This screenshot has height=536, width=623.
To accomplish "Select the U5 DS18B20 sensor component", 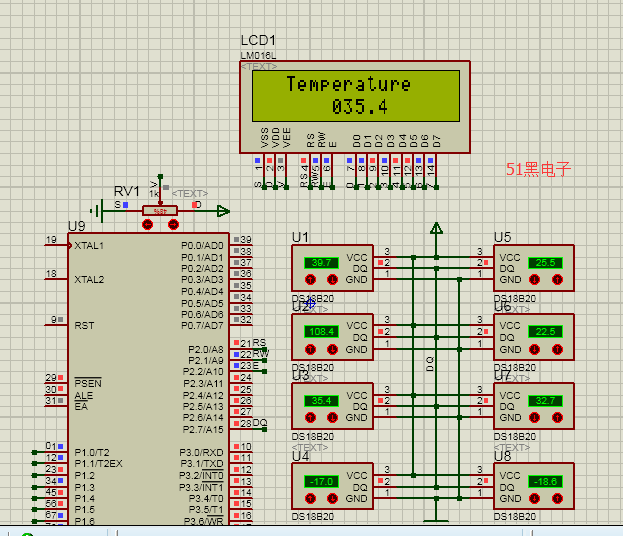I will point(534,268).
